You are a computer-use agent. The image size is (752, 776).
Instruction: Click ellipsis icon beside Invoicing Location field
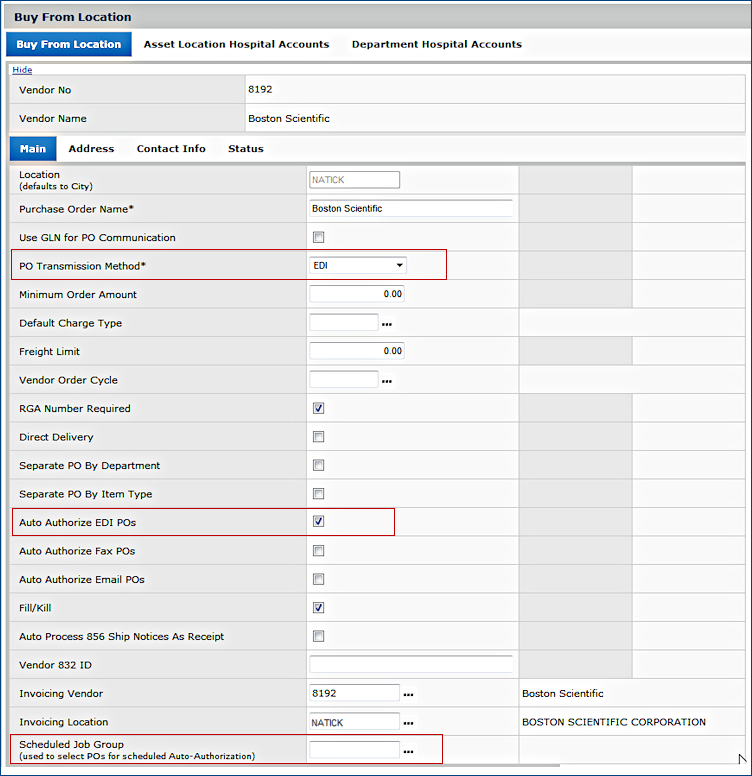point(408,723)
